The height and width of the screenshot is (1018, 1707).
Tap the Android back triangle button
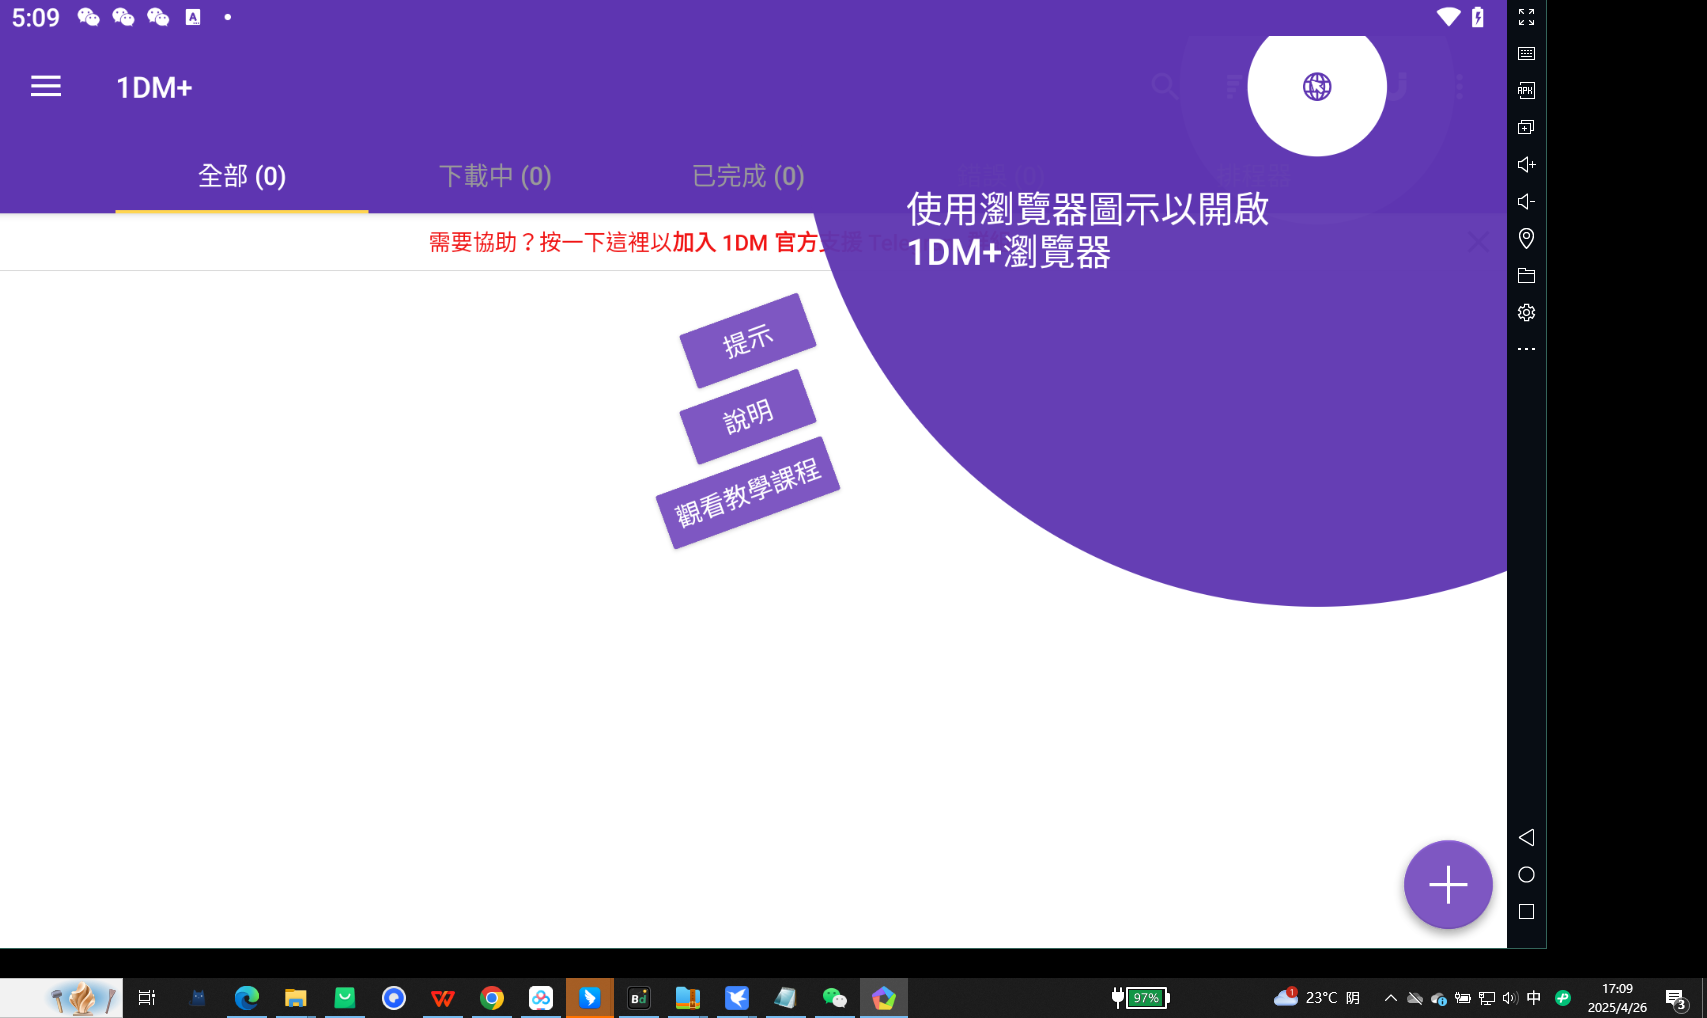pos(1526,838)
